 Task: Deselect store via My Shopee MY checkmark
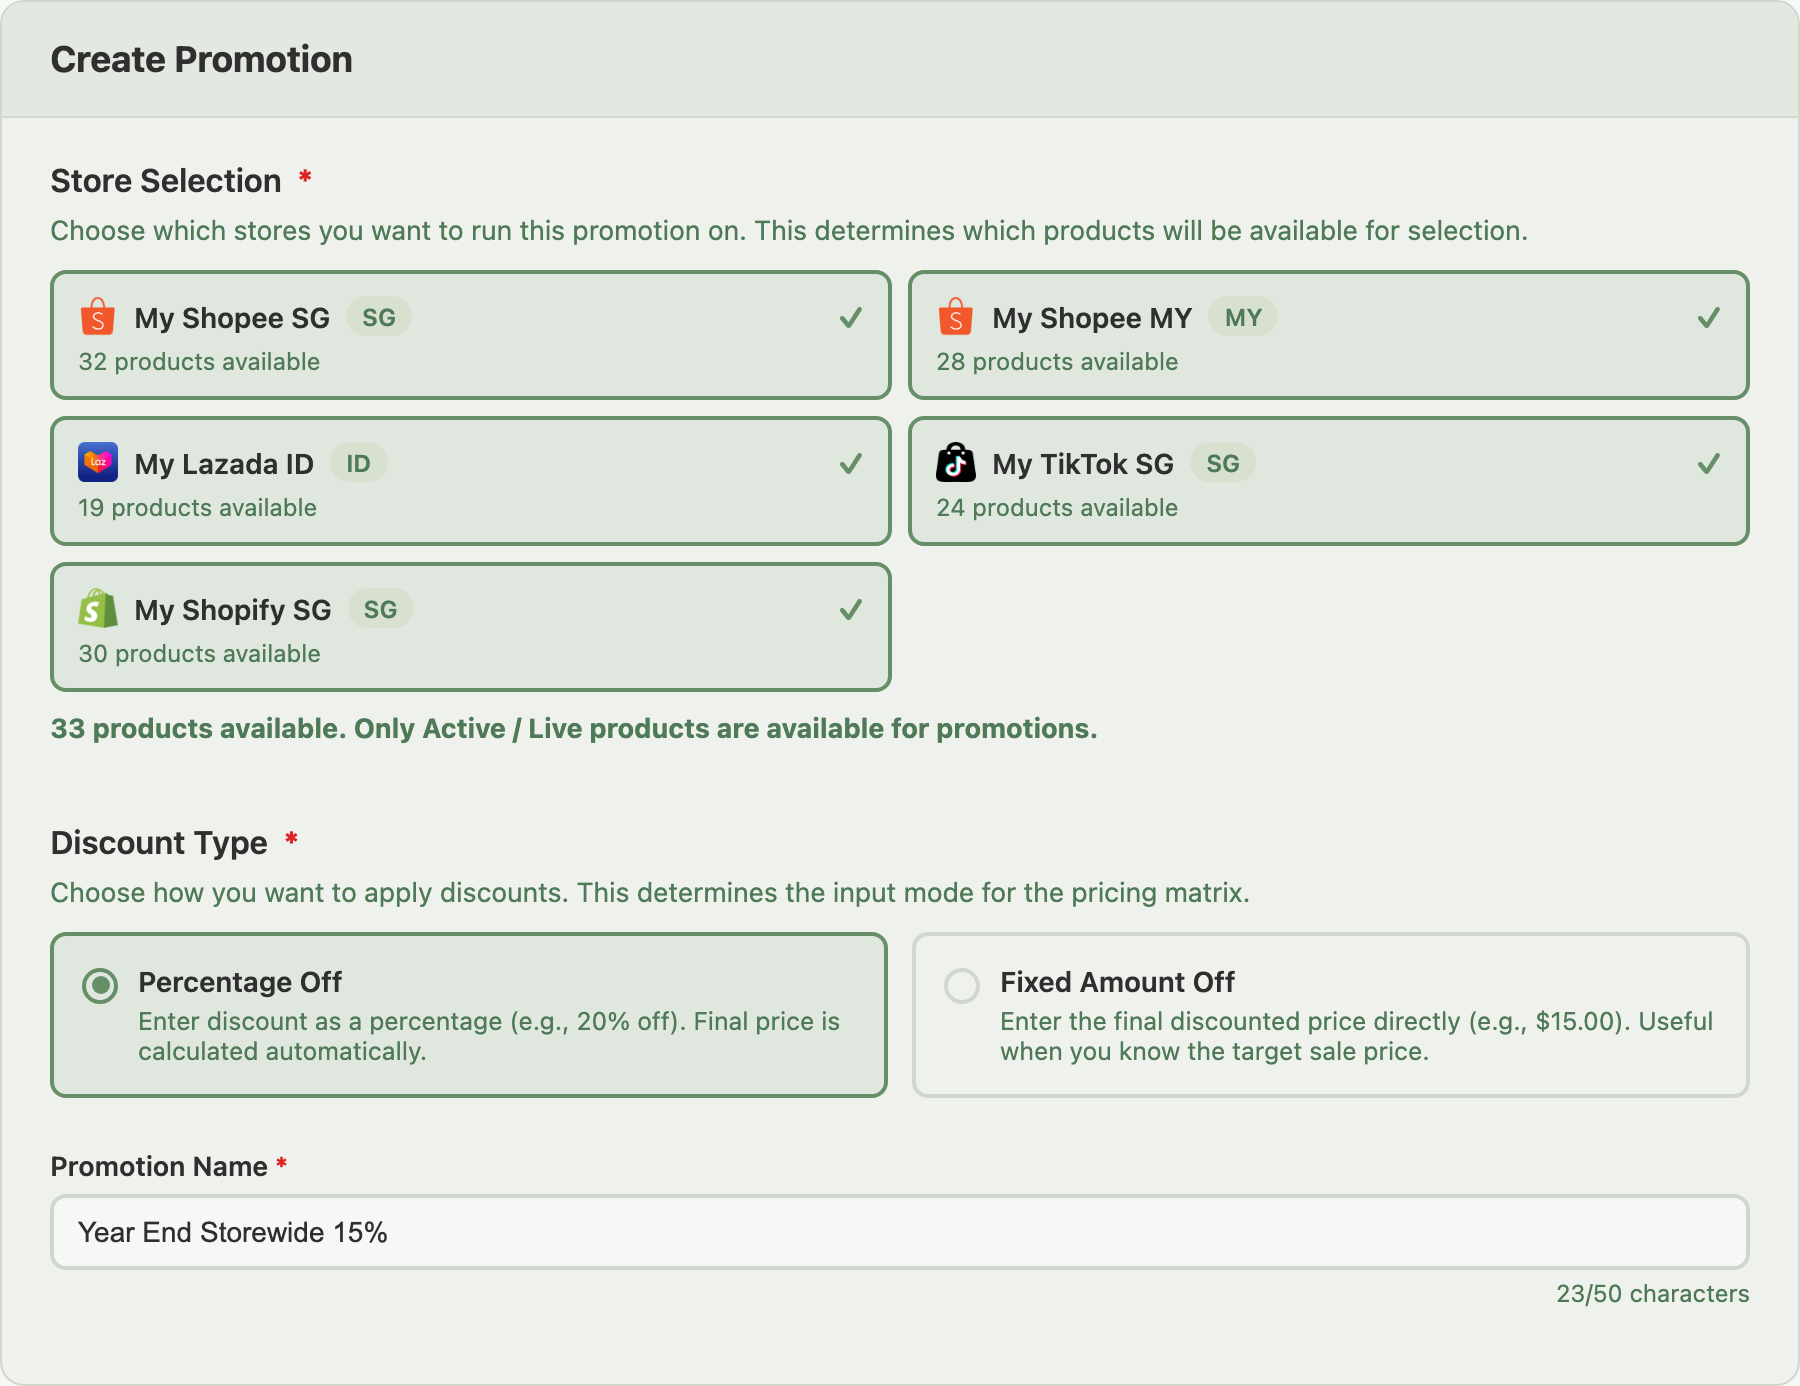click(1709, 318)
